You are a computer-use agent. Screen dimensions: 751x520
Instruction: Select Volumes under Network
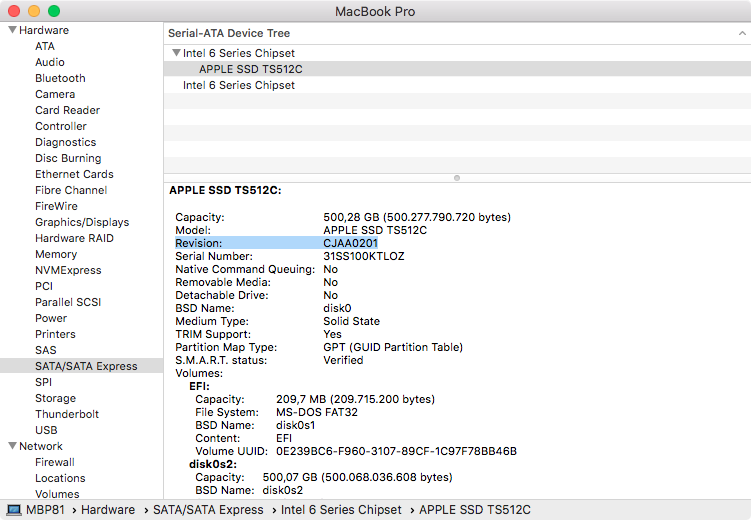tap(57, 494)
